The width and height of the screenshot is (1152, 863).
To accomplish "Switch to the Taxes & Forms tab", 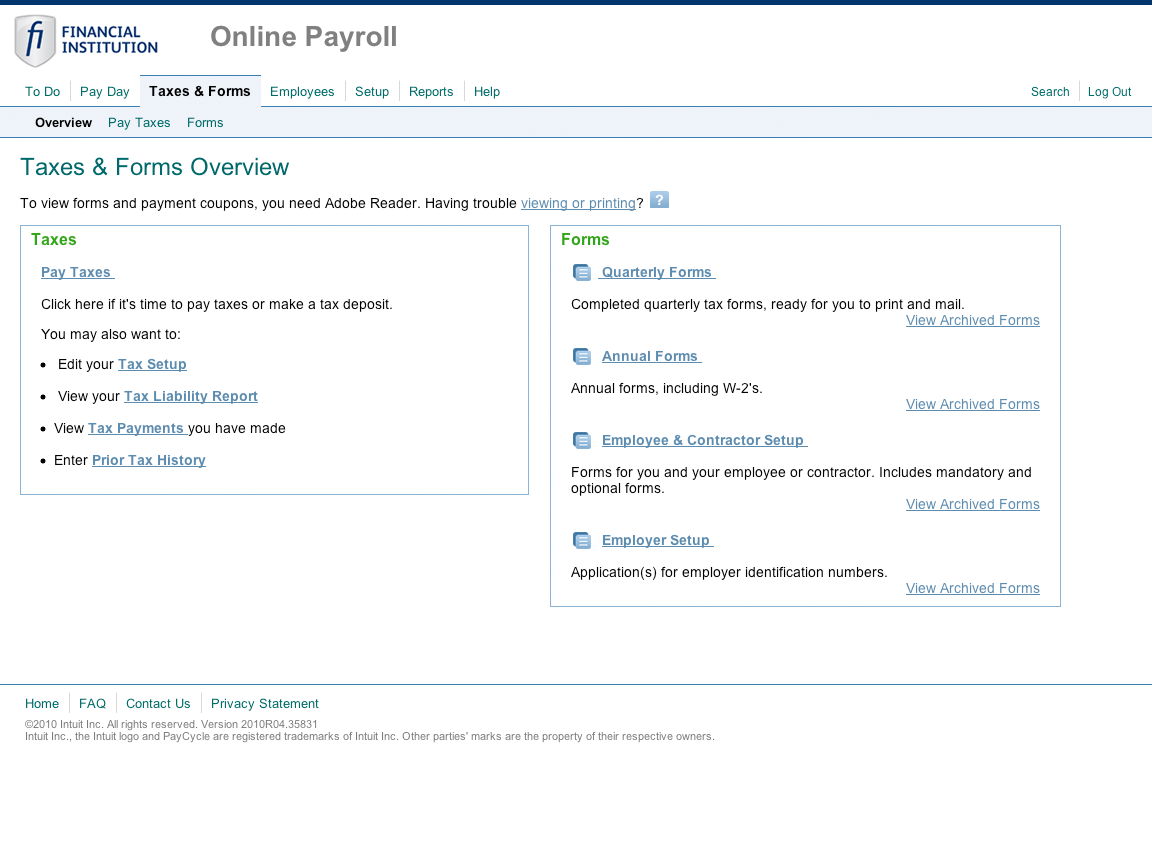I will (x=199, y=91).
